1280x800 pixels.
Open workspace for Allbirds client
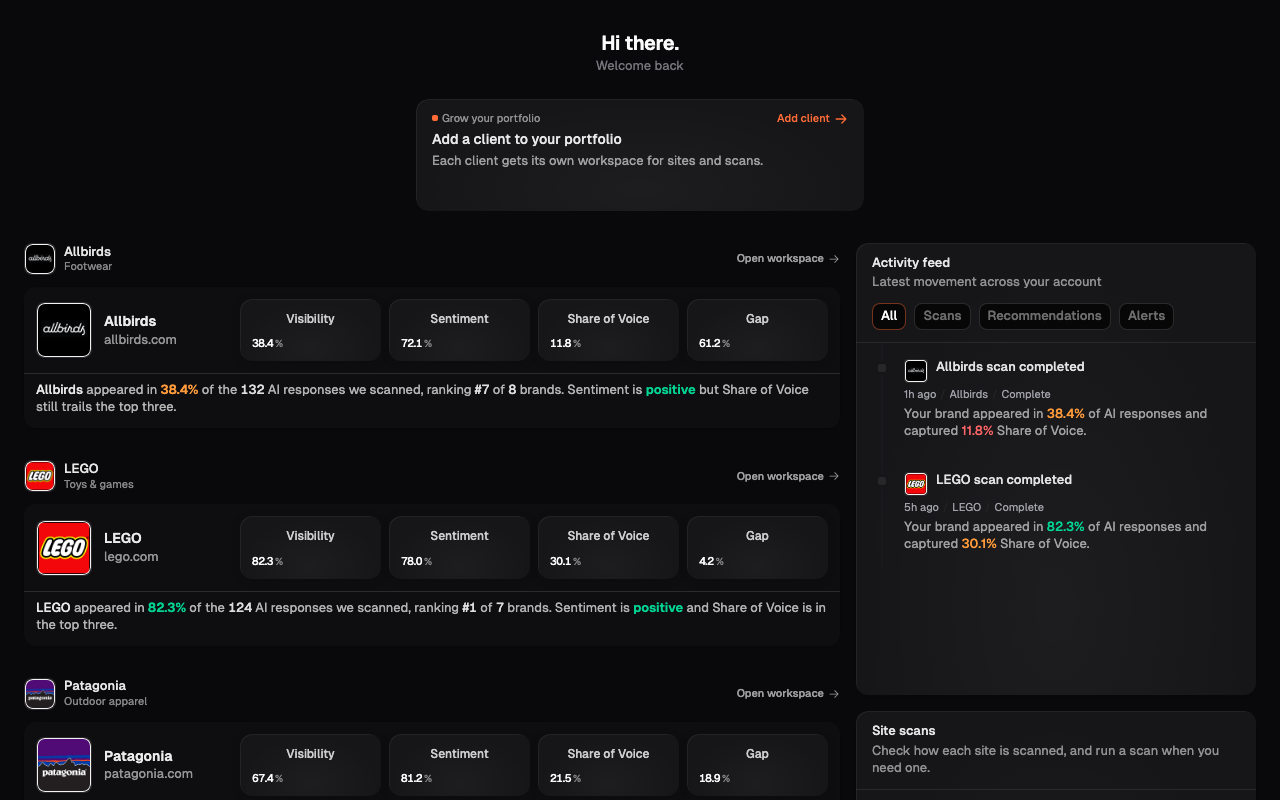click(x=788, y=258)
